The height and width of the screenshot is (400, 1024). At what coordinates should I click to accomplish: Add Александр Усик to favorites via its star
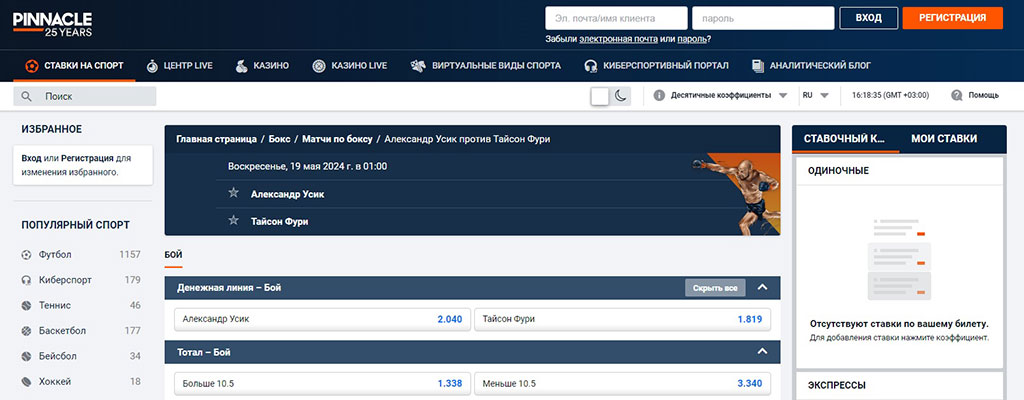pyautogui.click(x=234, y=193)
